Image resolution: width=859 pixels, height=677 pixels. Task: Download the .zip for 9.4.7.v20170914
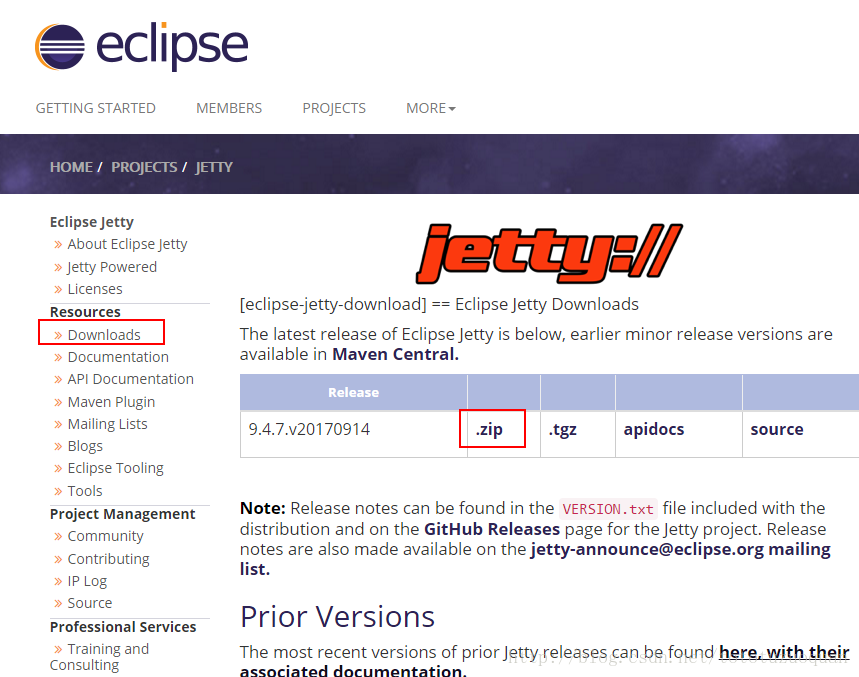pos(489,429)
